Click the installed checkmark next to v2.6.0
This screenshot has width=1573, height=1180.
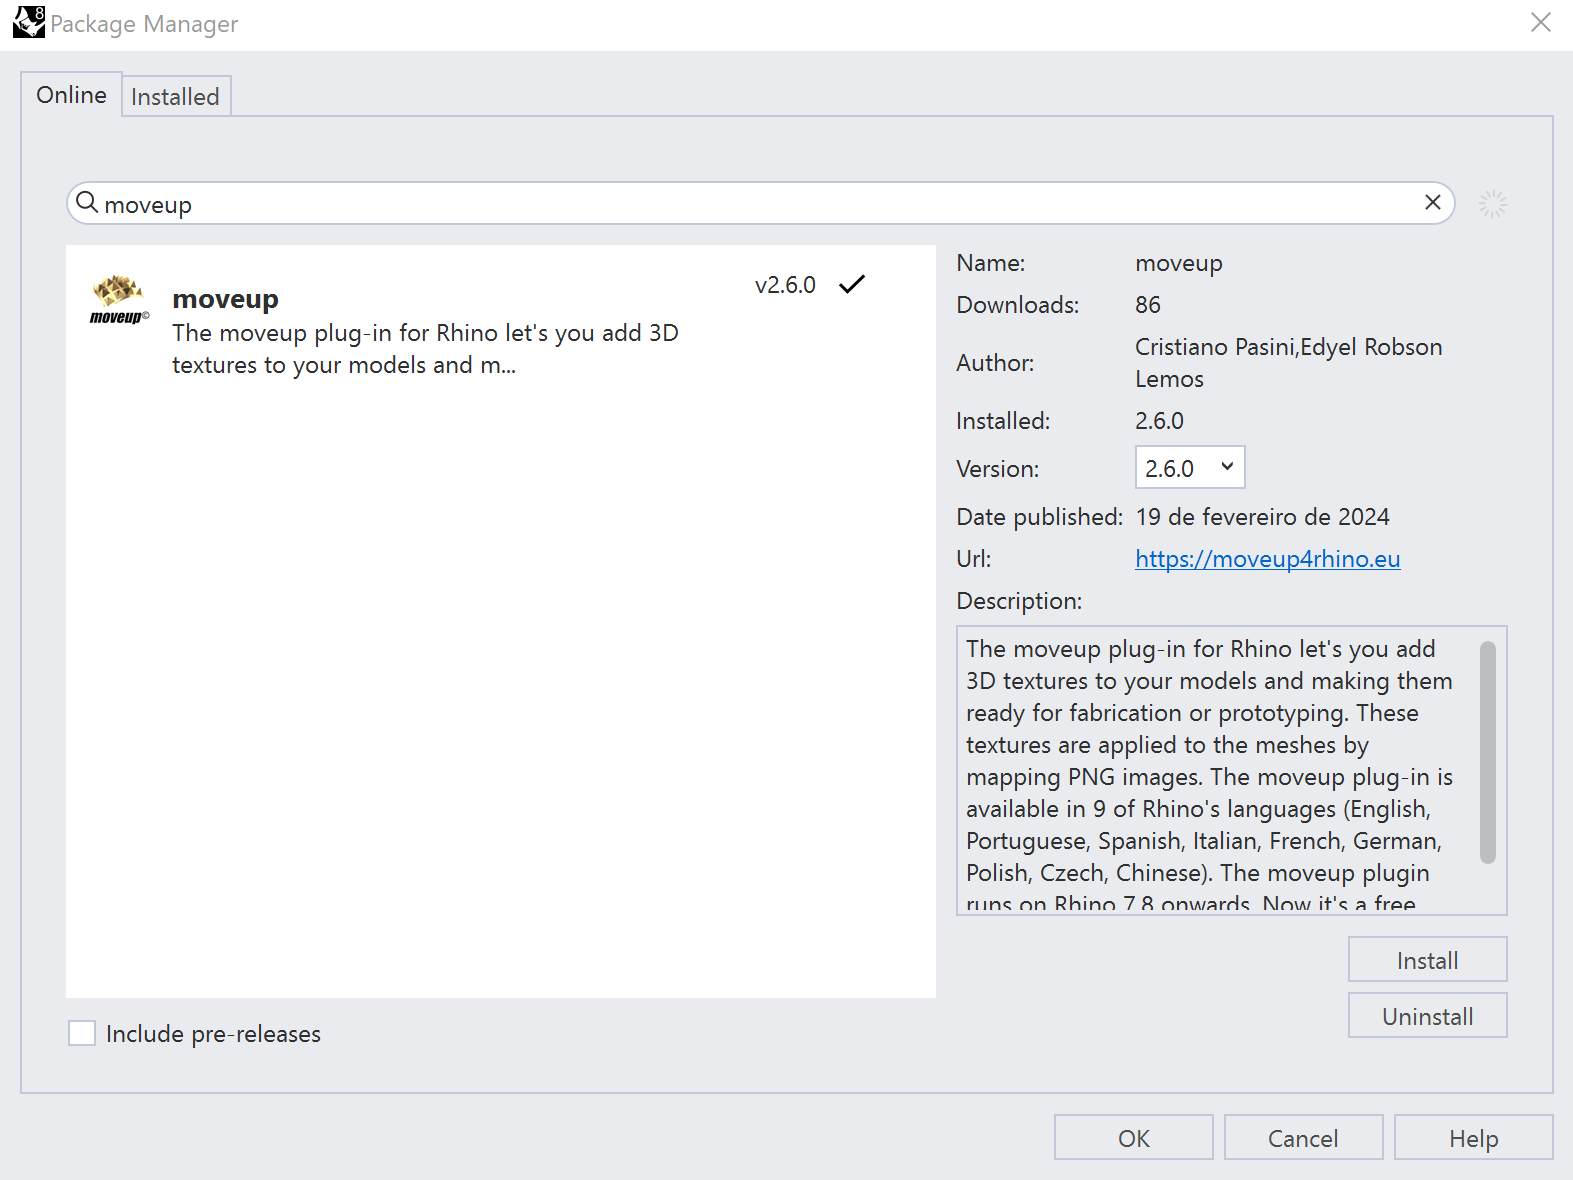click(x=852, y=285)
